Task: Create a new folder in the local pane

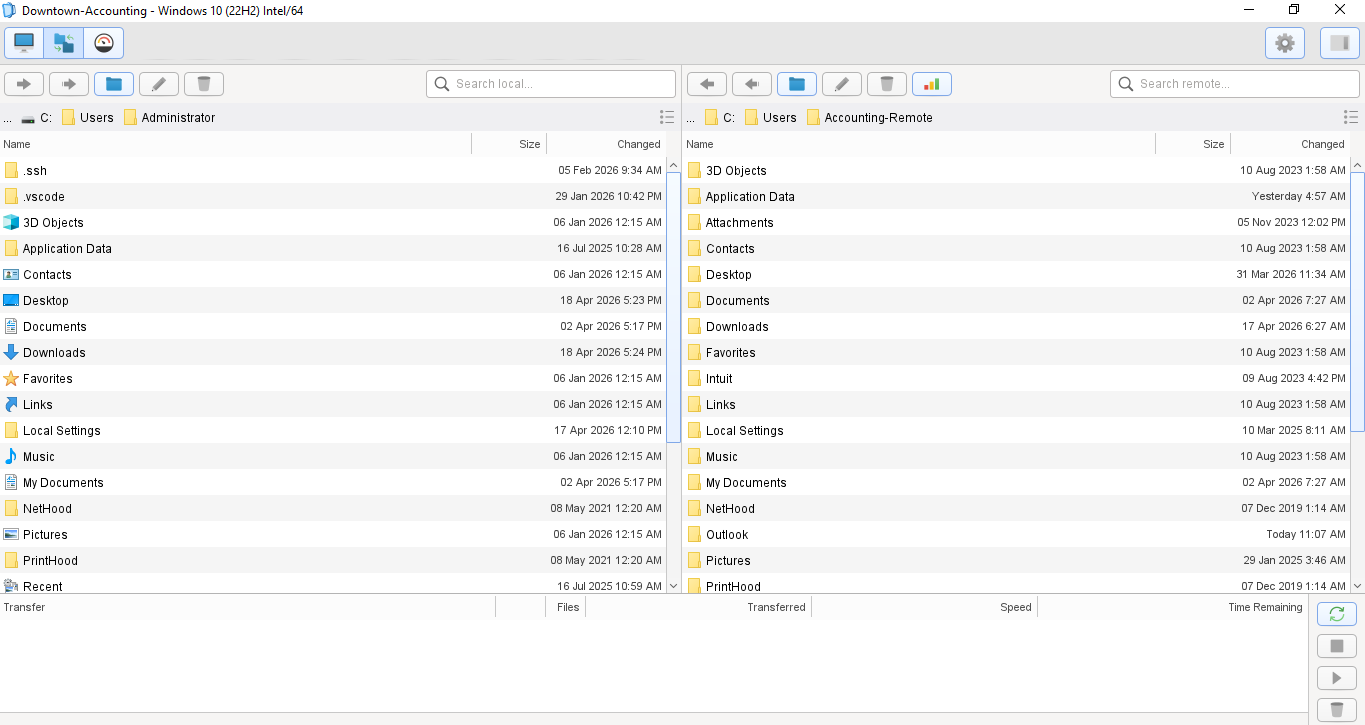Action: click(113, 84)
